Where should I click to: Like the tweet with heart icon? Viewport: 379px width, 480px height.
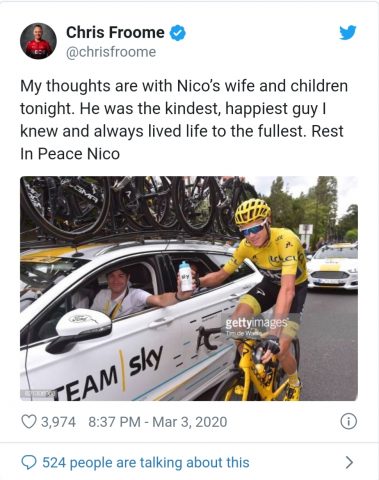tap(28, 422)
